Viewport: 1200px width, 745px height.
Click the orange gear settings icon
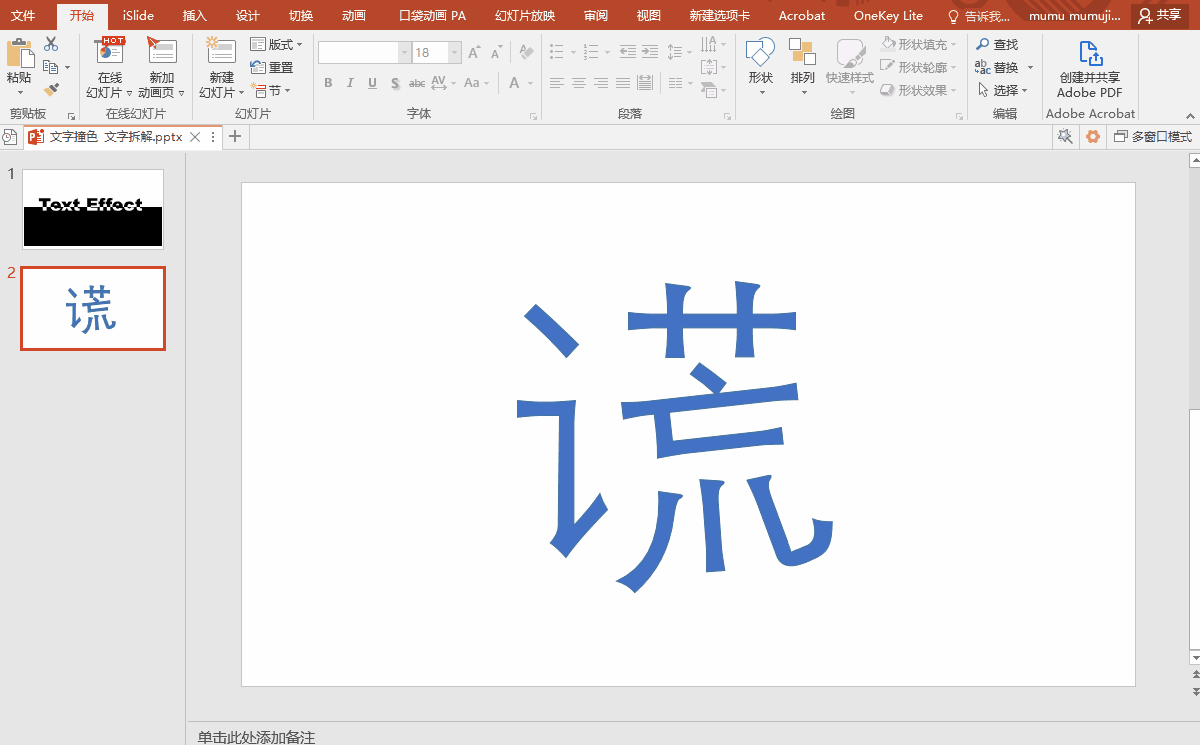1093,136
